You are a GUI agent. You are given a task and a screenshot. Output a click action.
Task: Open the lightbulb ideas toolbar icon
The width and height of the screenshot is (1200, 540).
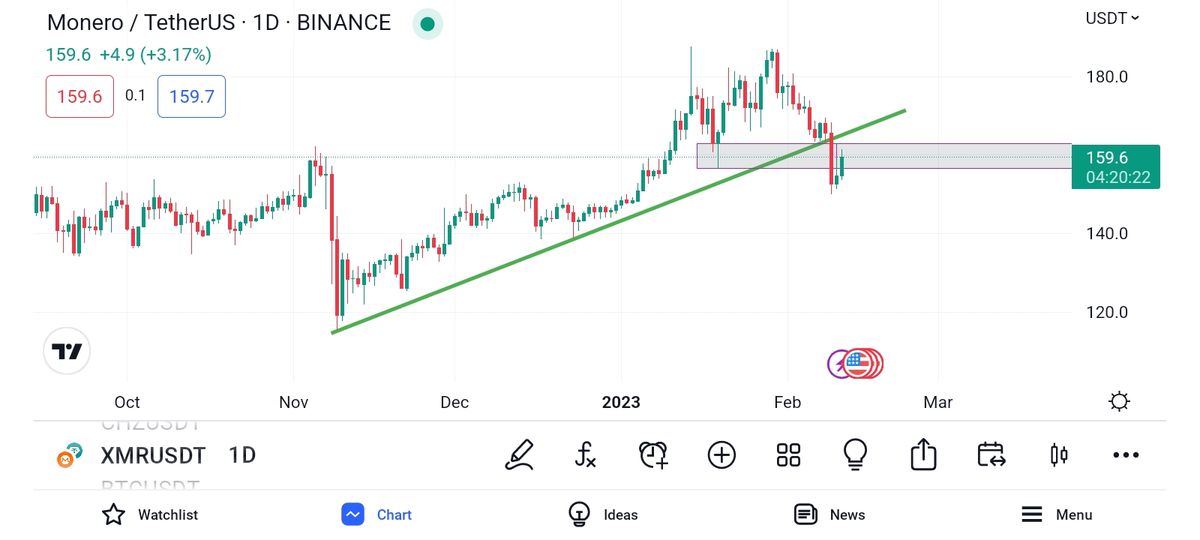pos(855,455)
